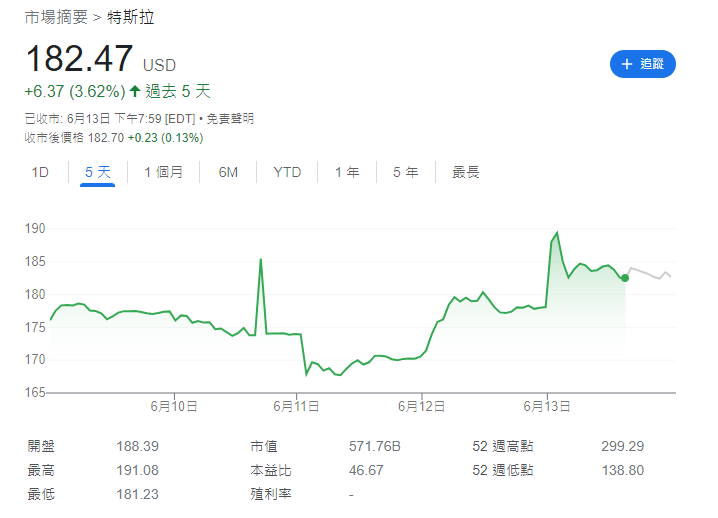
Task: Click the 殖利率 label
Action: [x=271, y=494]
